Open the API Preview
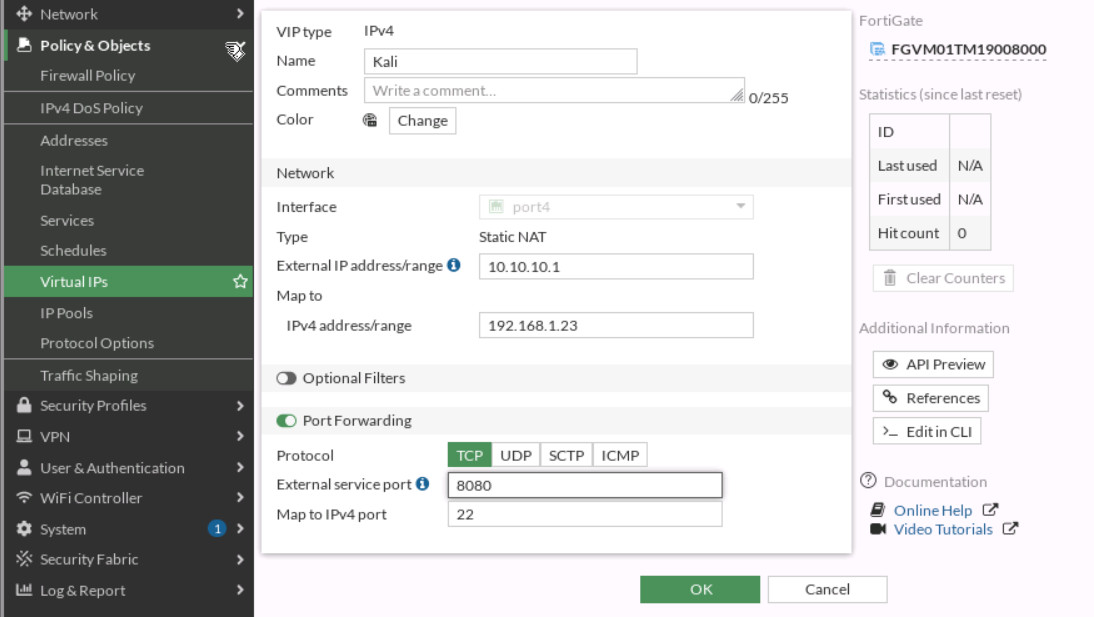This screenshot has width=1094, height=617. click(x=932, y=364)
